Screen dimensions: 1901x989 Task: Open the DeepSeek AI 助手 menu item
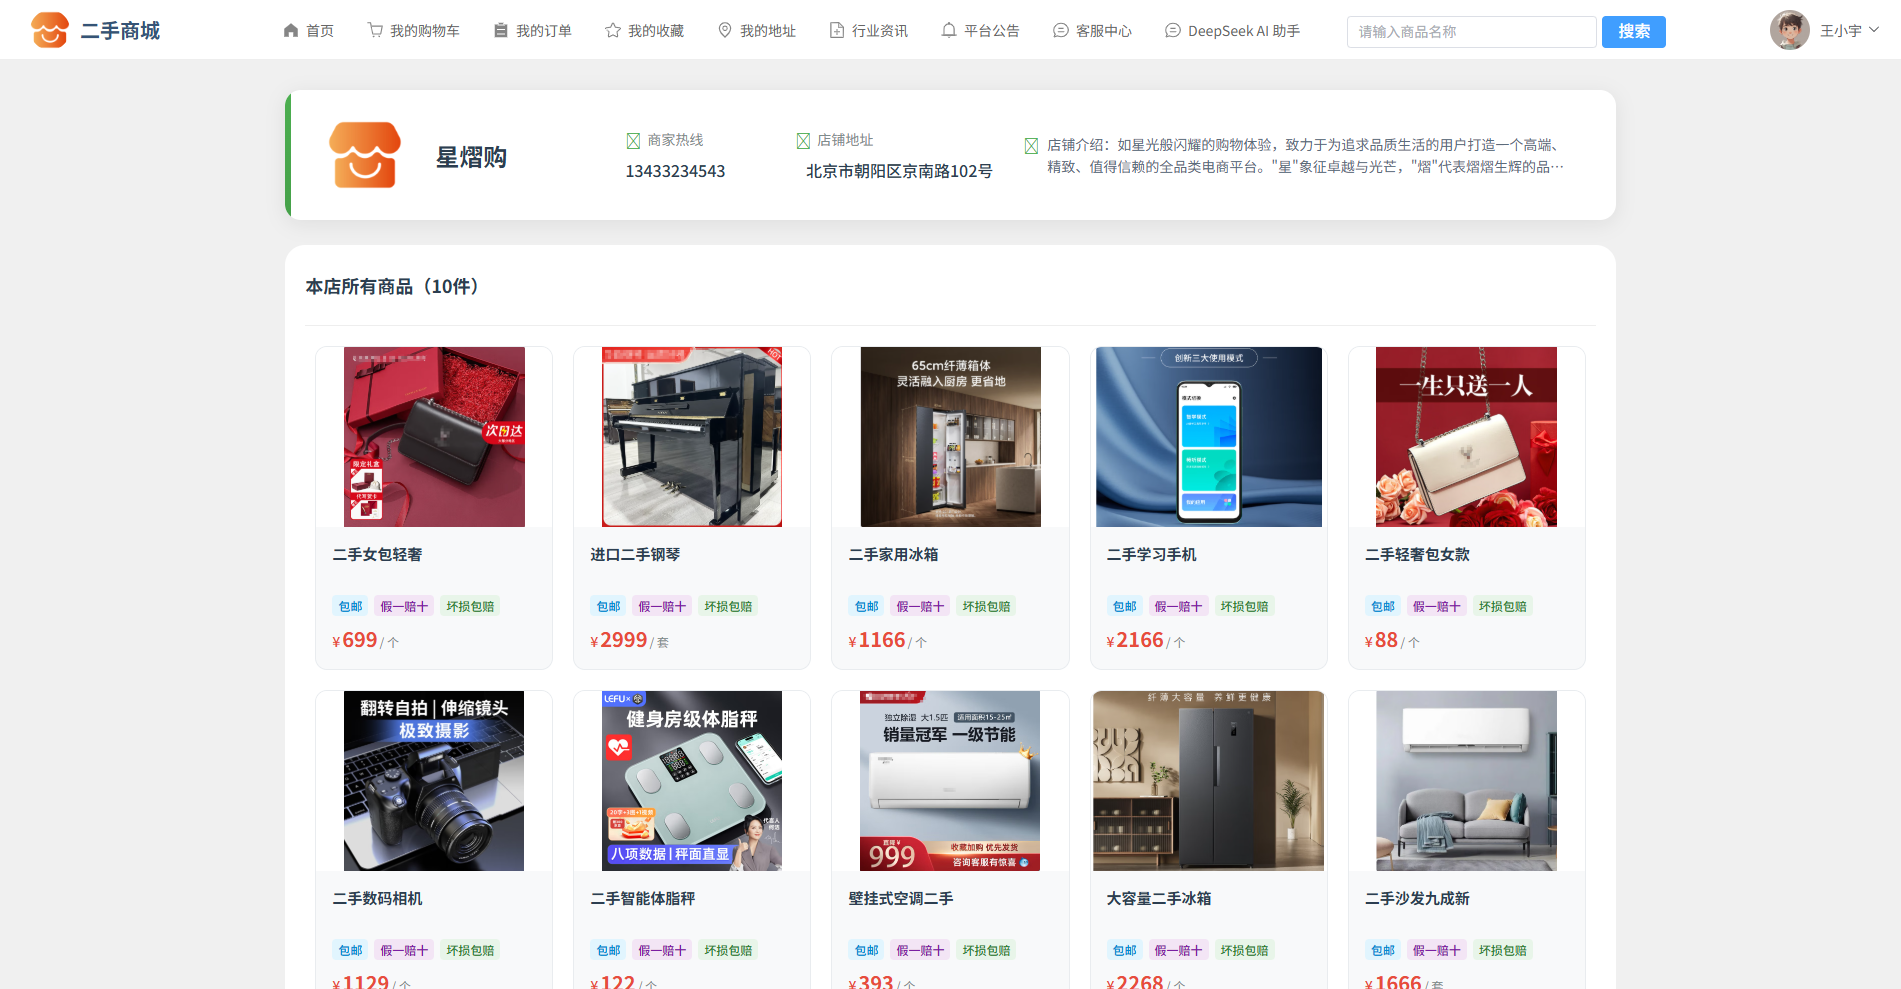1232,31
